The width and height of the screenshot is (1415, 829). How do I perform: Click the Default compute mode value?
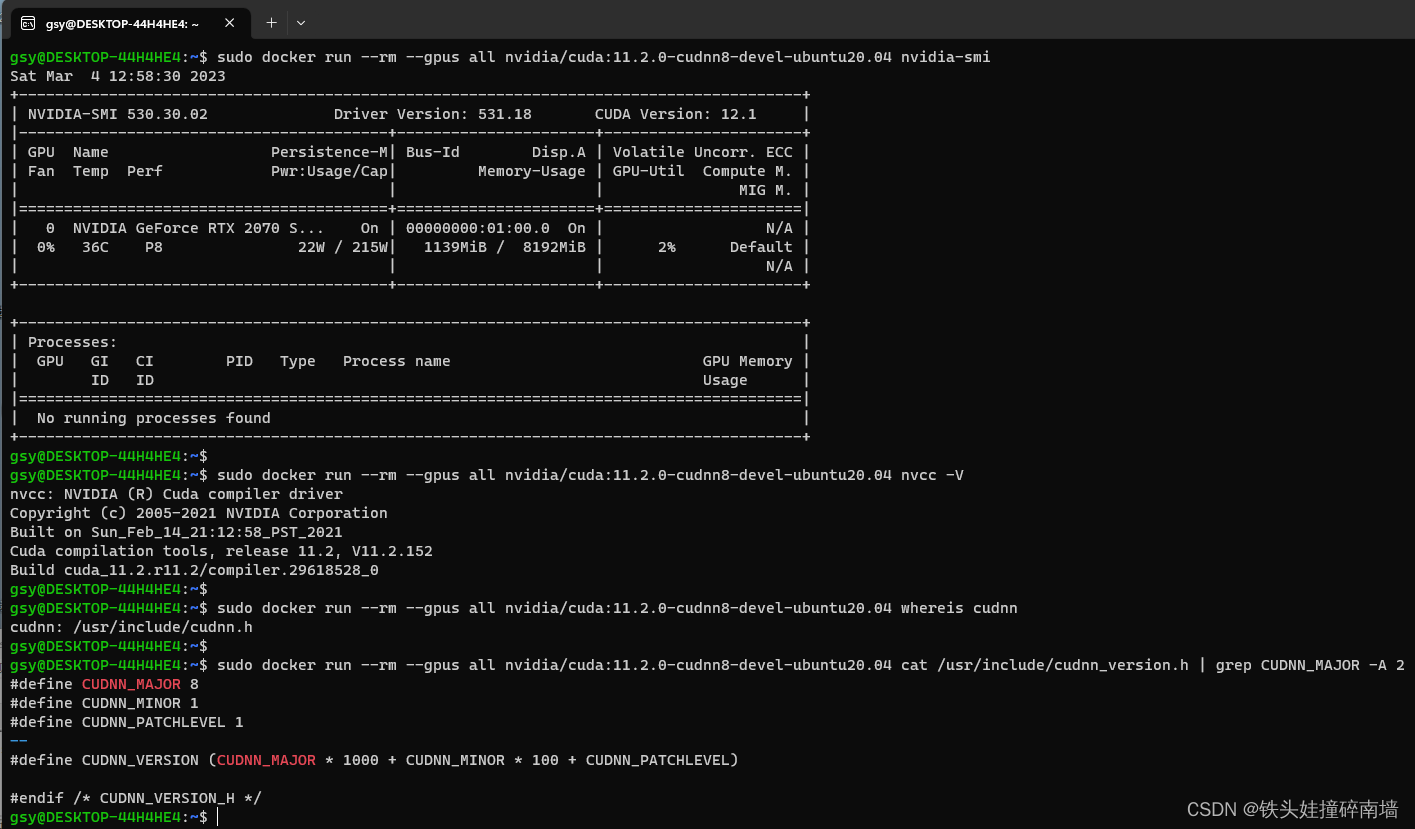(761, 247)
